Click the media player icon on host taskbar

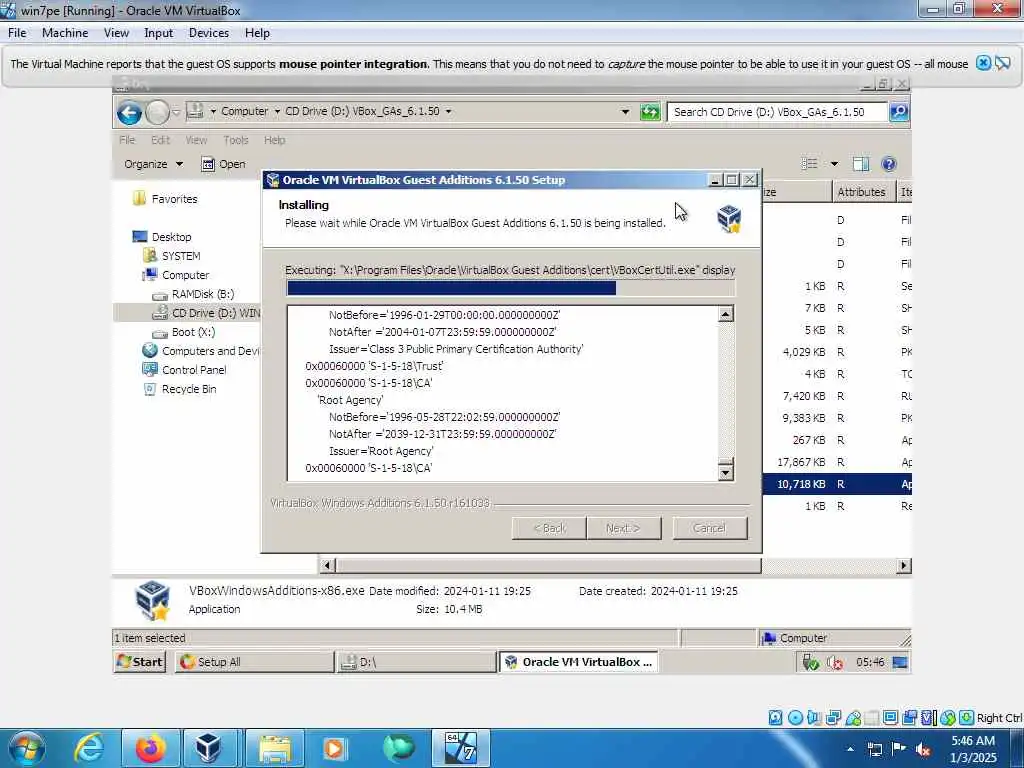334,748
